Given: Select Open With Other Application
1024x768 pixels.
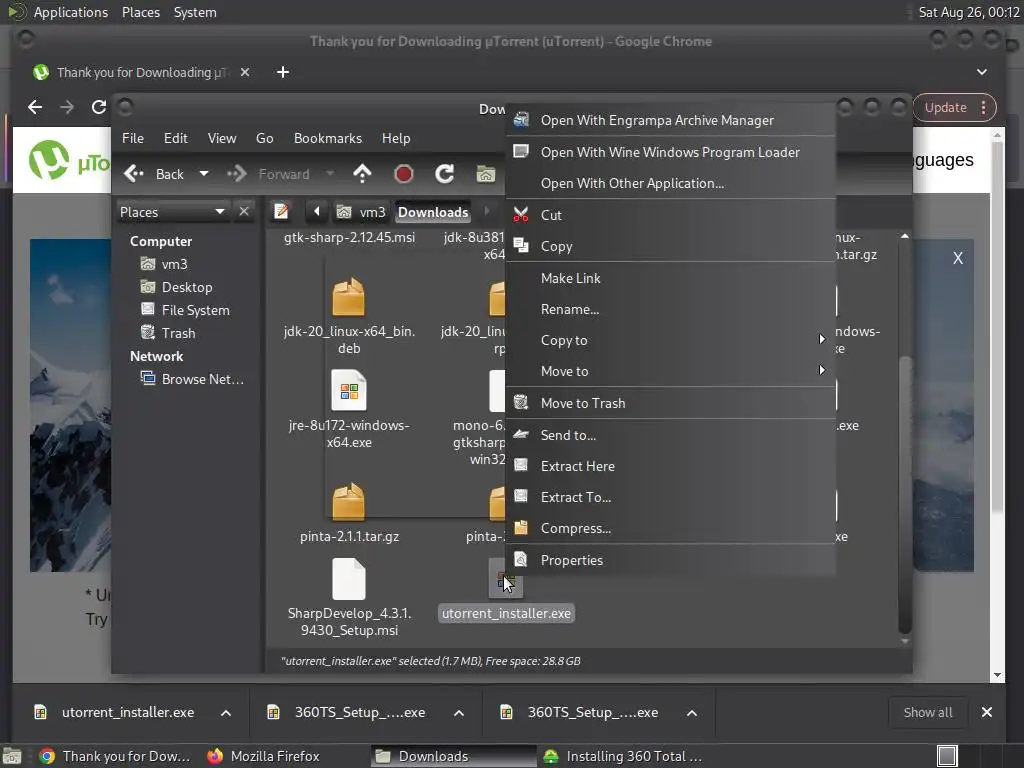Looking at the screenshot, I should click(x=671, y=184).
